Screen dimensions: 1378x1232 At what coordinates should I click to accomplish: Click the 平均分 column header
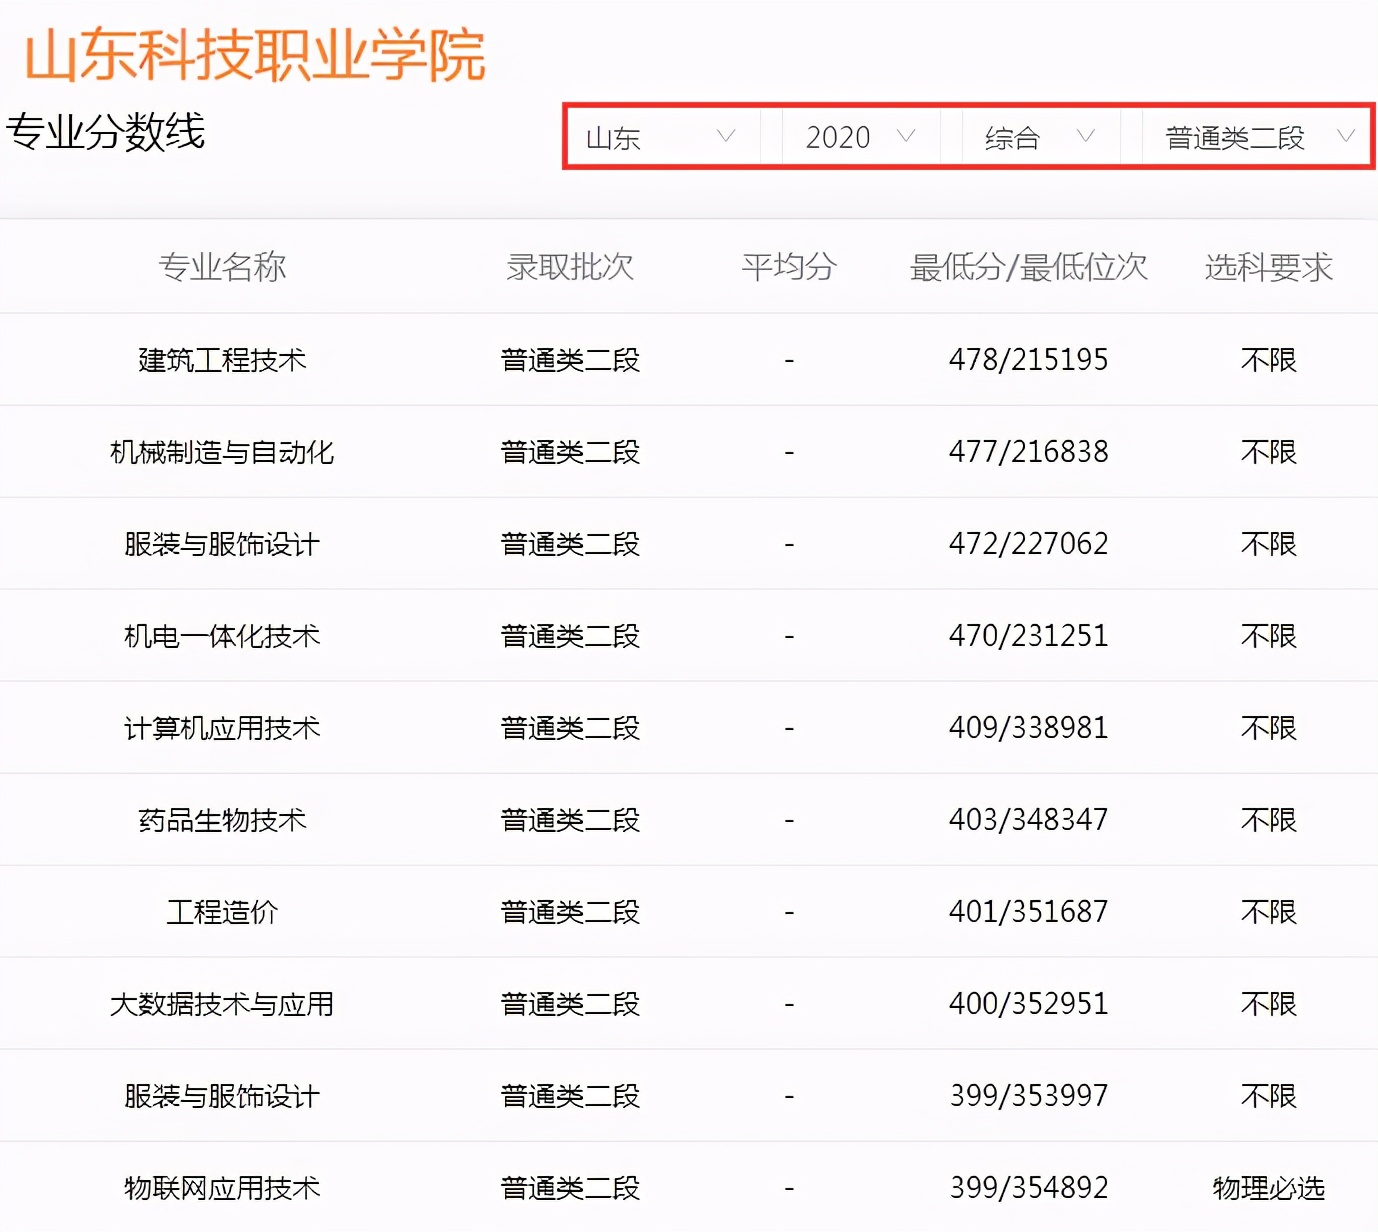point(789,266)
